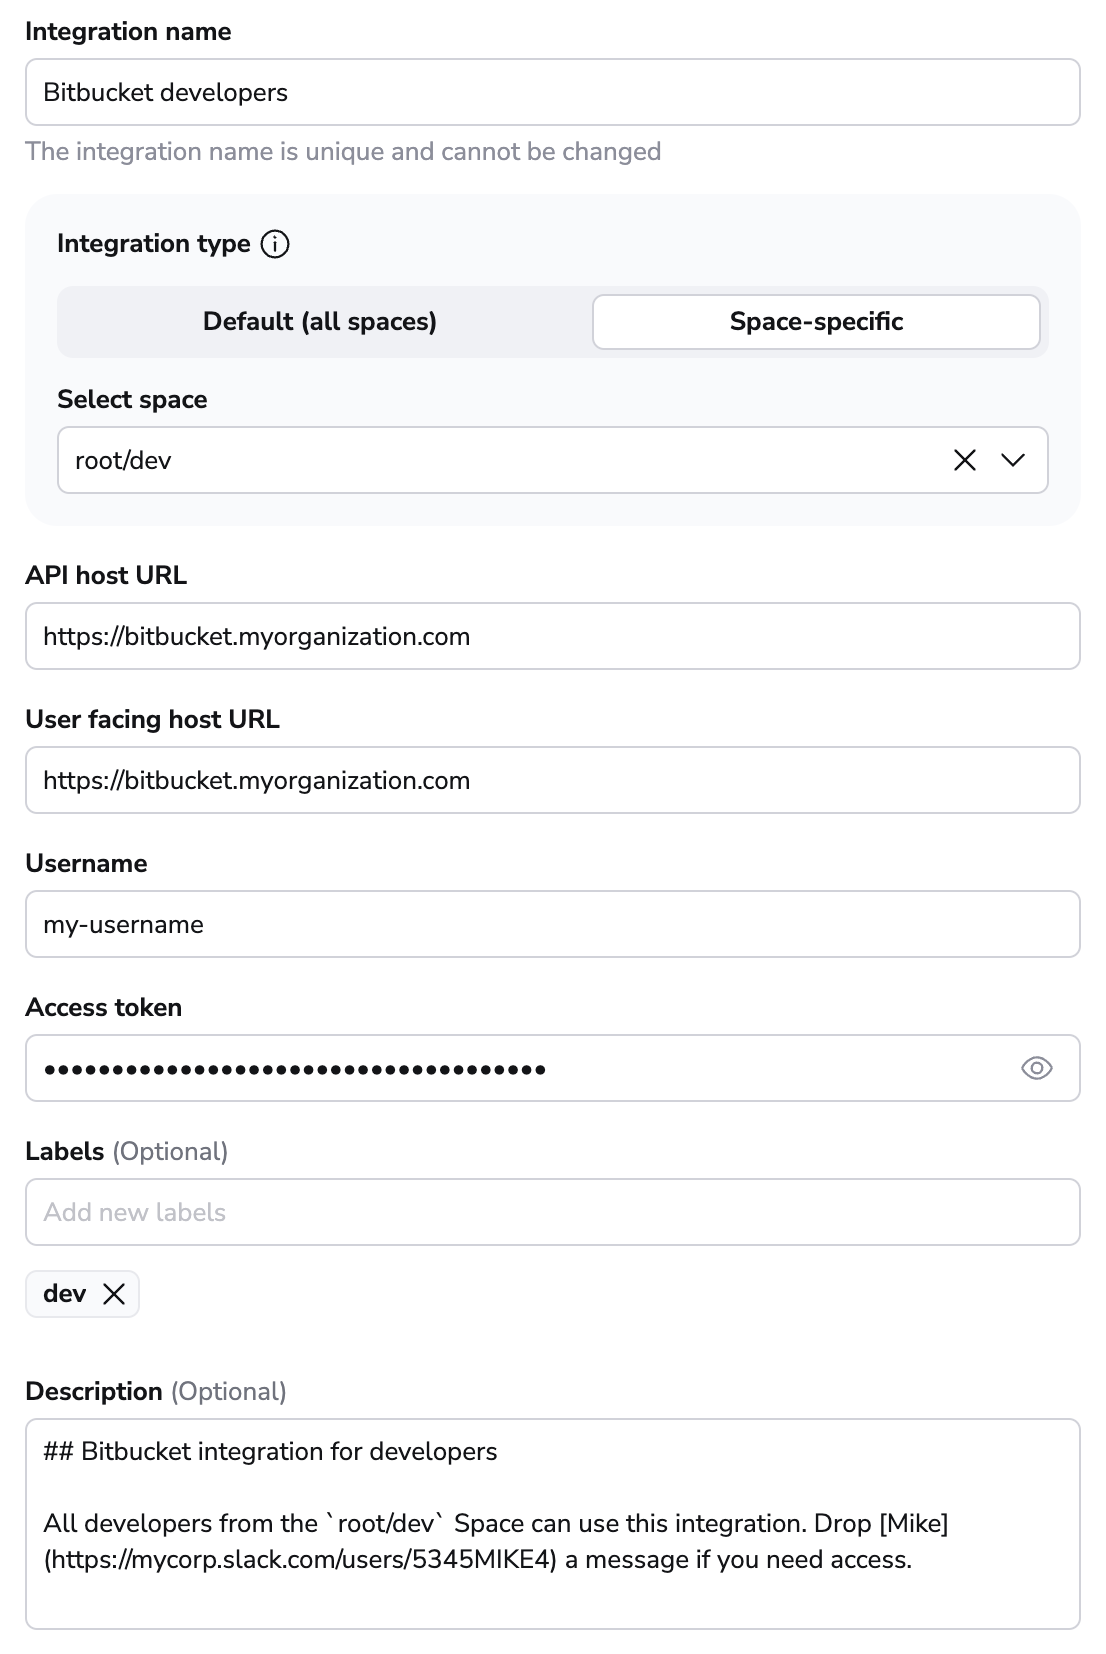1106x1654 pixels.
Task: Click the "Integration type" heading text
Action: pos(154,244)
